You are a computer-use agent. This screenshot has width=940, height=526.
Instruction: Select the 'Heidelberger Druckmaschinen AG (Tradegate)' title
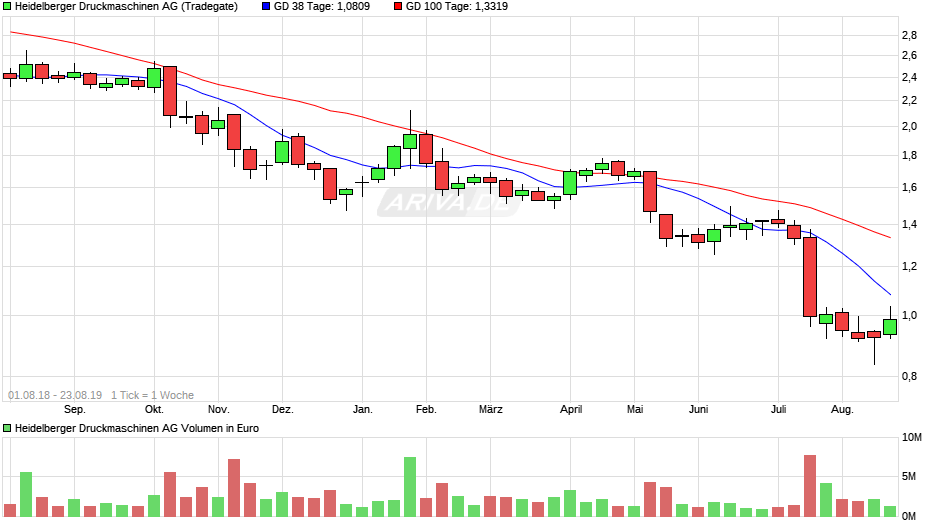coord(126,7)
